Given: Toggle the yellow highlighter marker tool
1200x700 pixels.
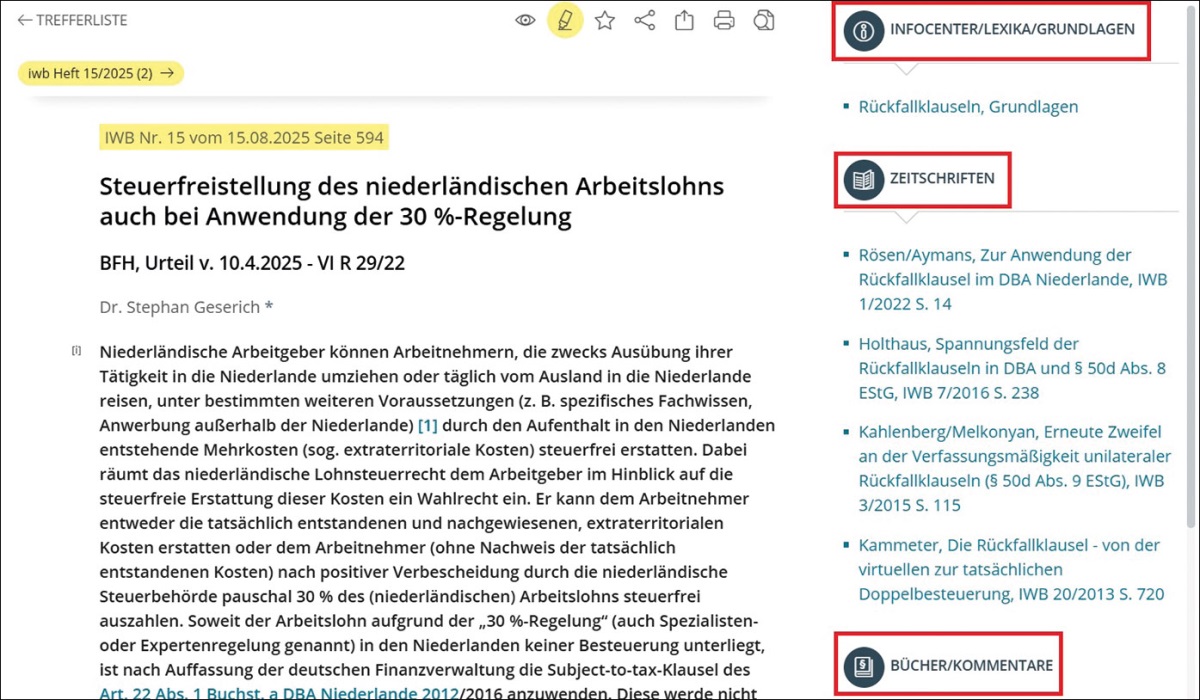Looking at the screenshot, I should 565,21.
